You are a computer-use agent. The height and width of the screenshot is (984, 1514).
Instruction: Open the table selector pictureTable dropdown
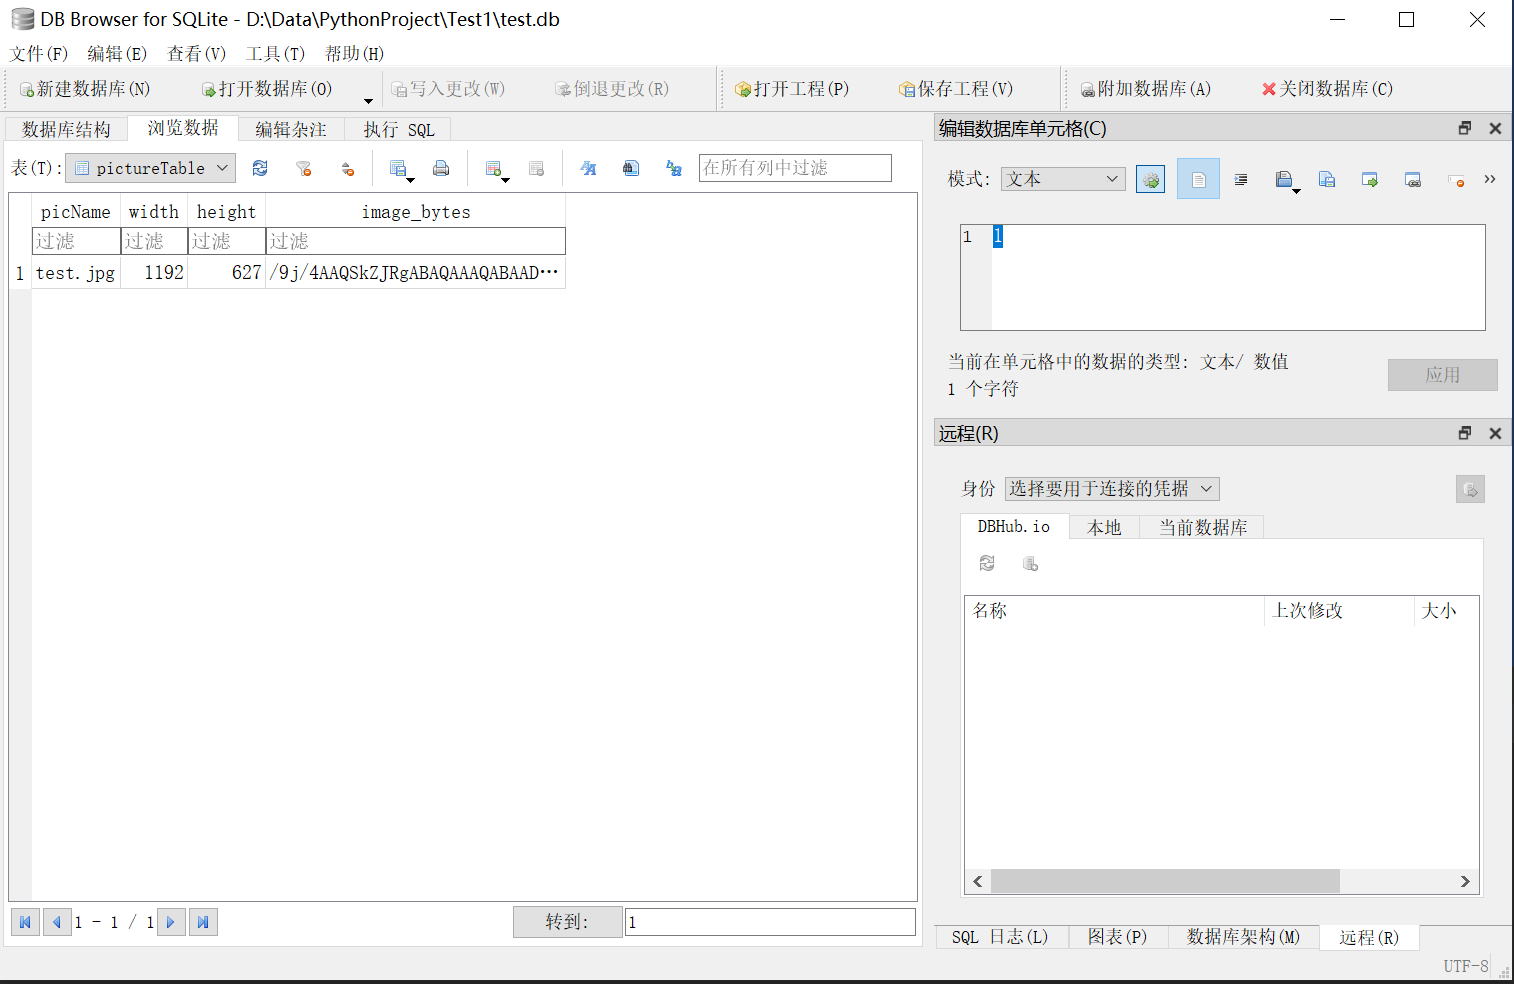click(151, 168)
